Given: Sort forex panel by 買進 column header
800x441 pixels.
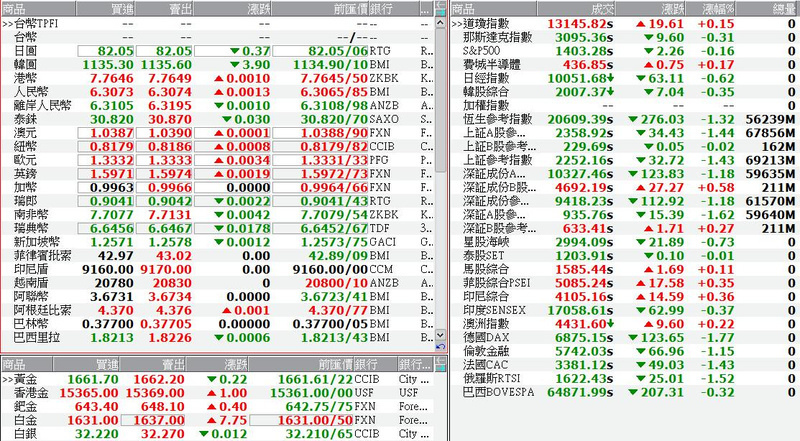Looking at the screenshot, I should click(106, 9).
